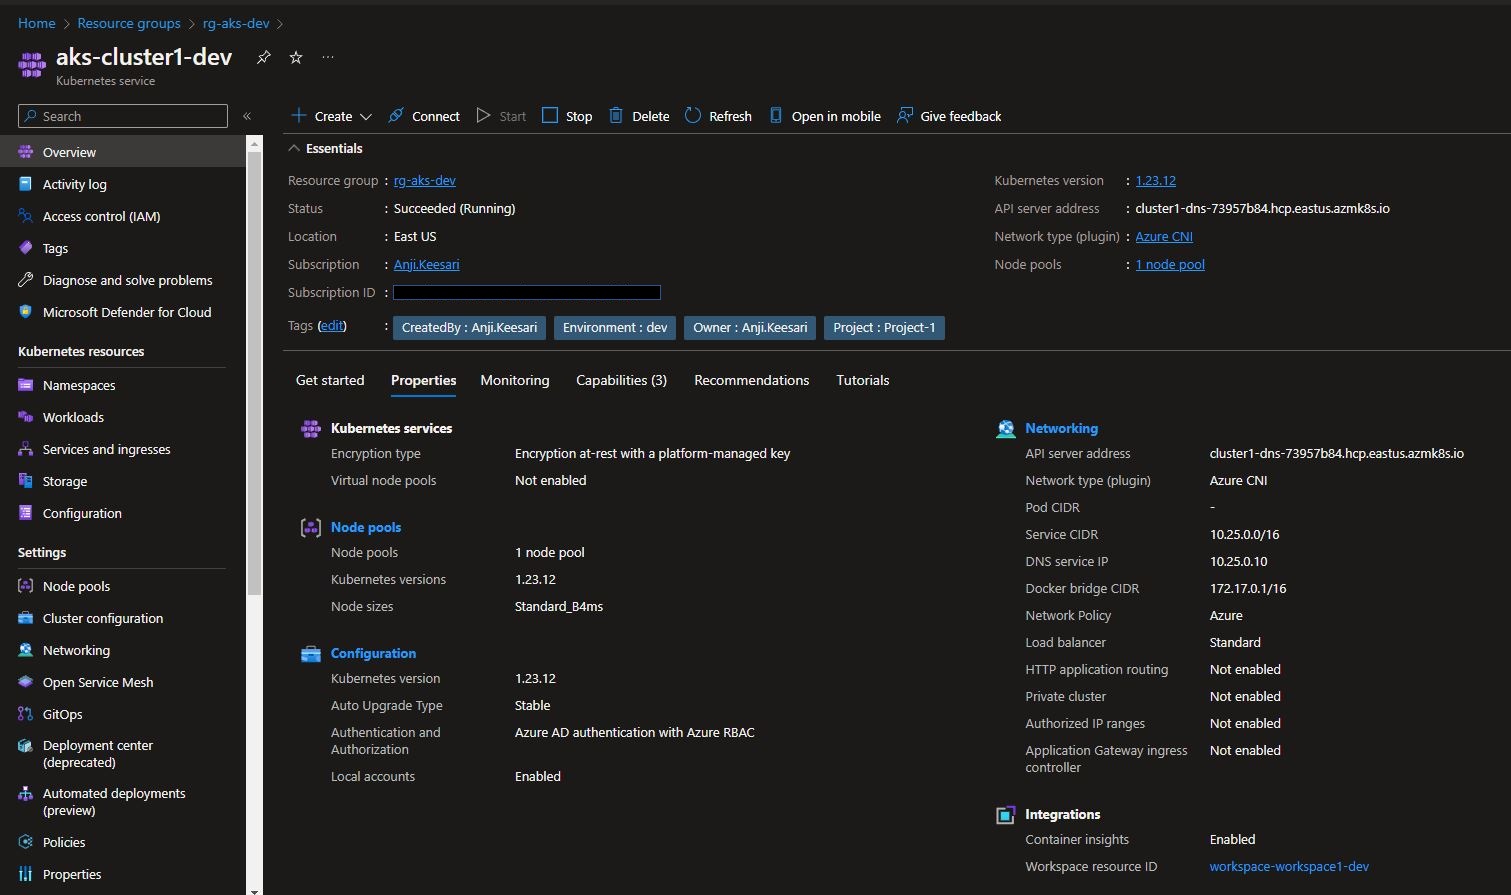Click the Services and ingresses icon
Screen dimensions: 1511x895
tap(26, 449)
